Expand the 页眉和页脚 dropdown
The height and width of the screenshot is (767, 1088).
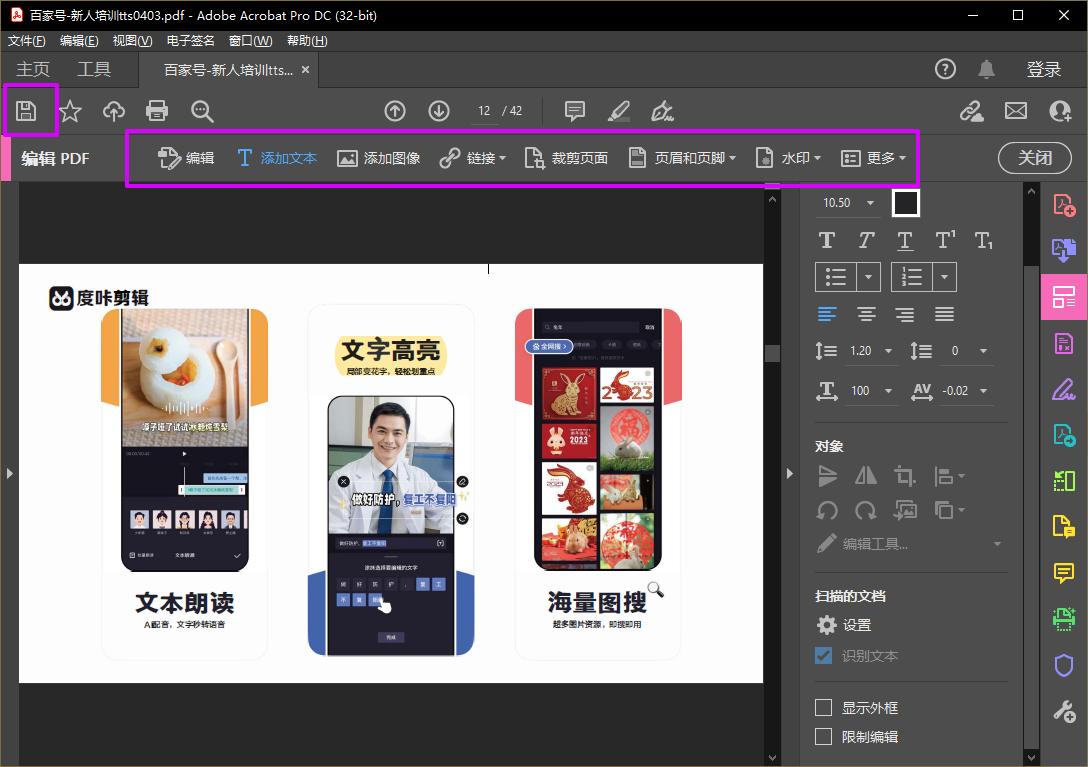tap(682, 158)
